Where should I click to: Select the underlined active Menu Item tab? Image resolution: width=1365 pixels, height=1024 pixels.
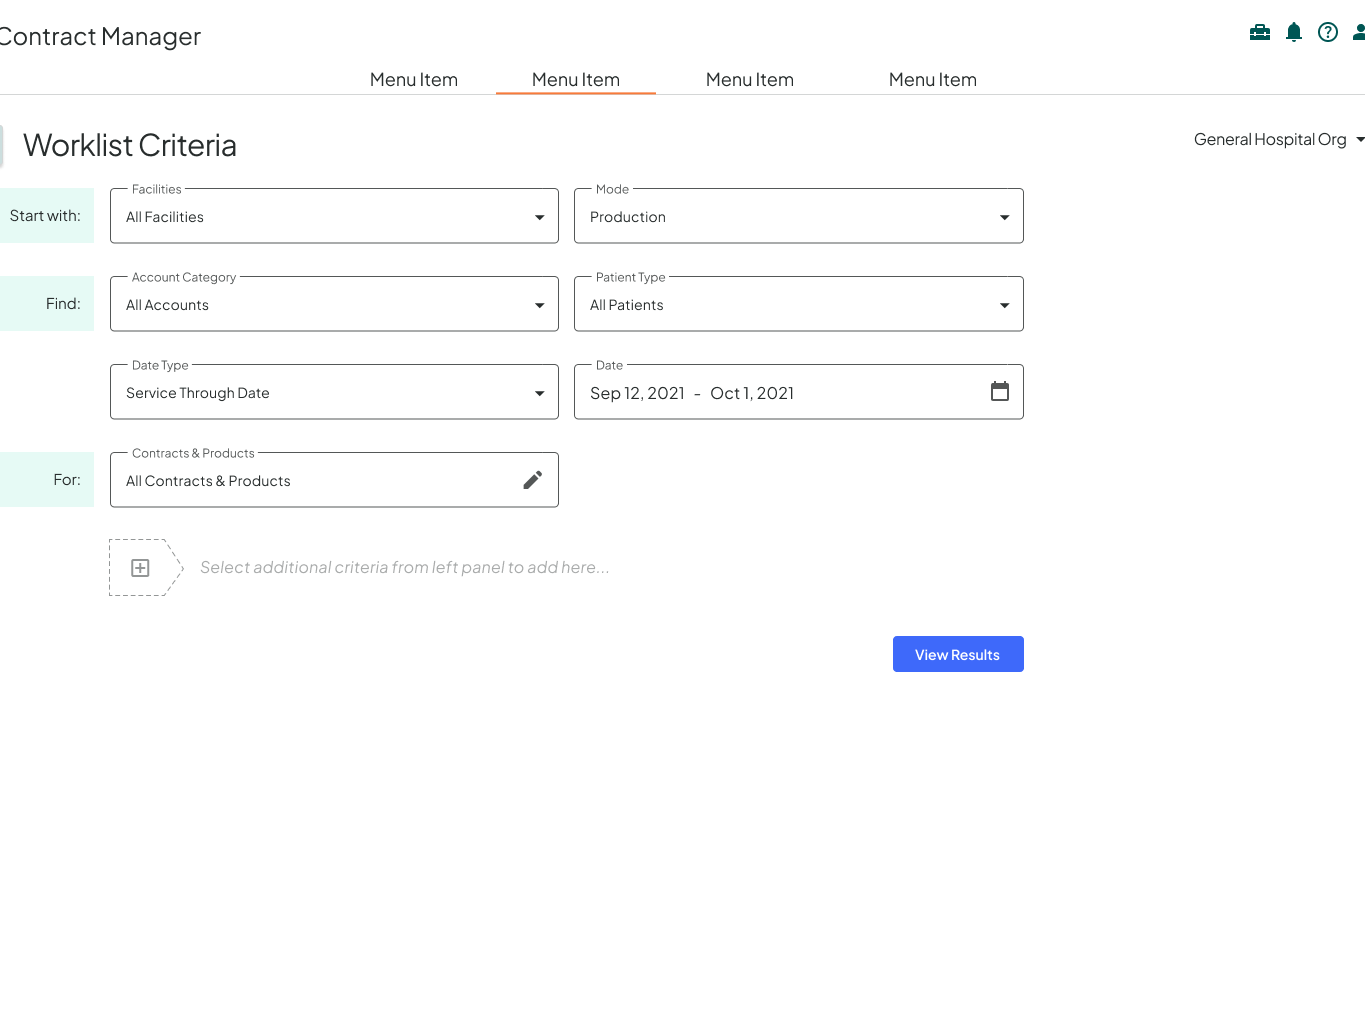pyautogui.click(x=576, y=80)
